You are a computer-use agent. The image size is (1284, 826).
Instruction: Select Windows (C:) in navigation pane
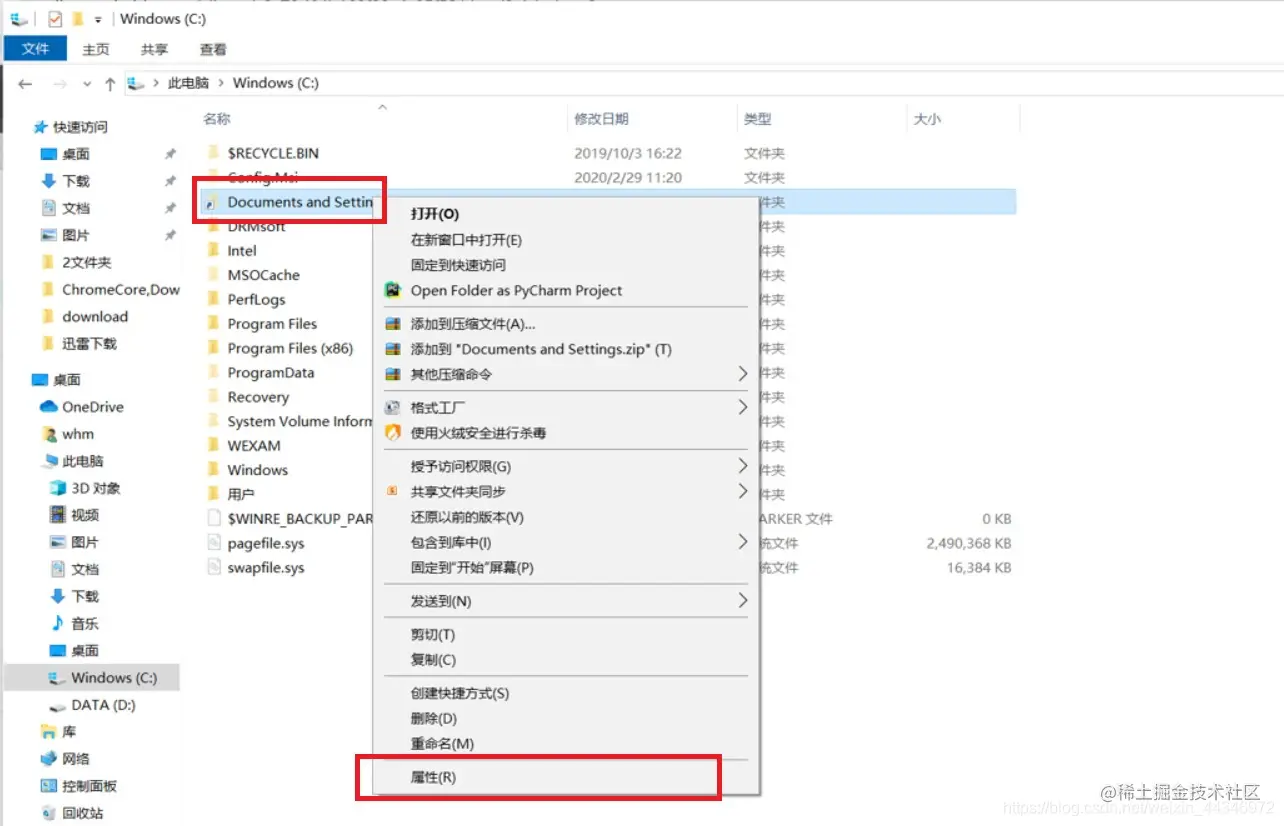(93, 678)
